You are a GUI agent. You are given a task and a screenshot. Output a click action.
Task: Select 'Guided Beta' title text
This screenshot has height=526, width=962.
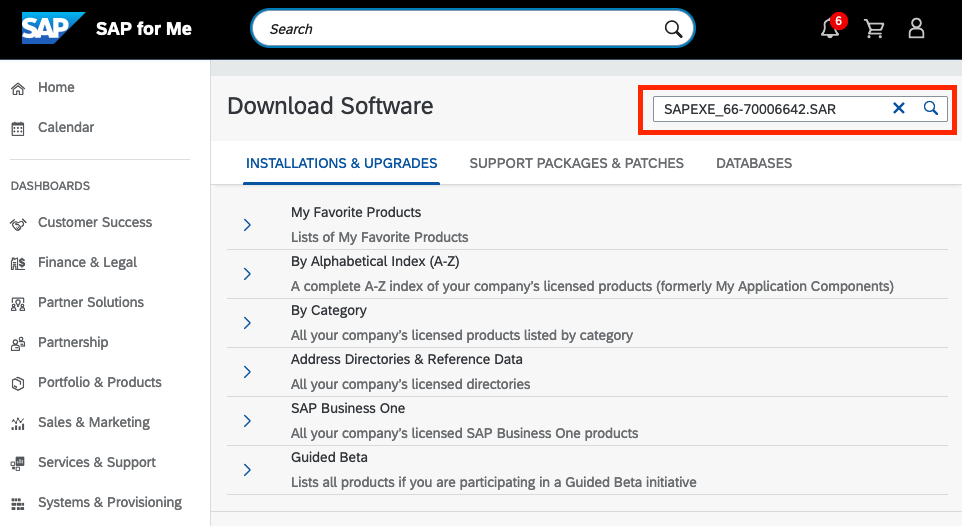pos(329,458)
